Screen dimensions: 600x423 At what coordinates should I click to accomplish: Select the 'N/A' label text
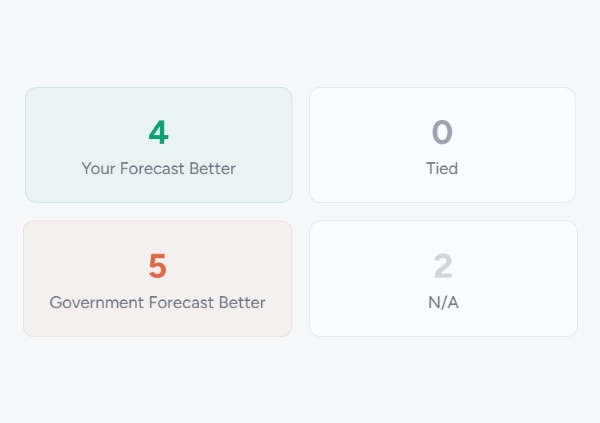click(x=443, y=302)
